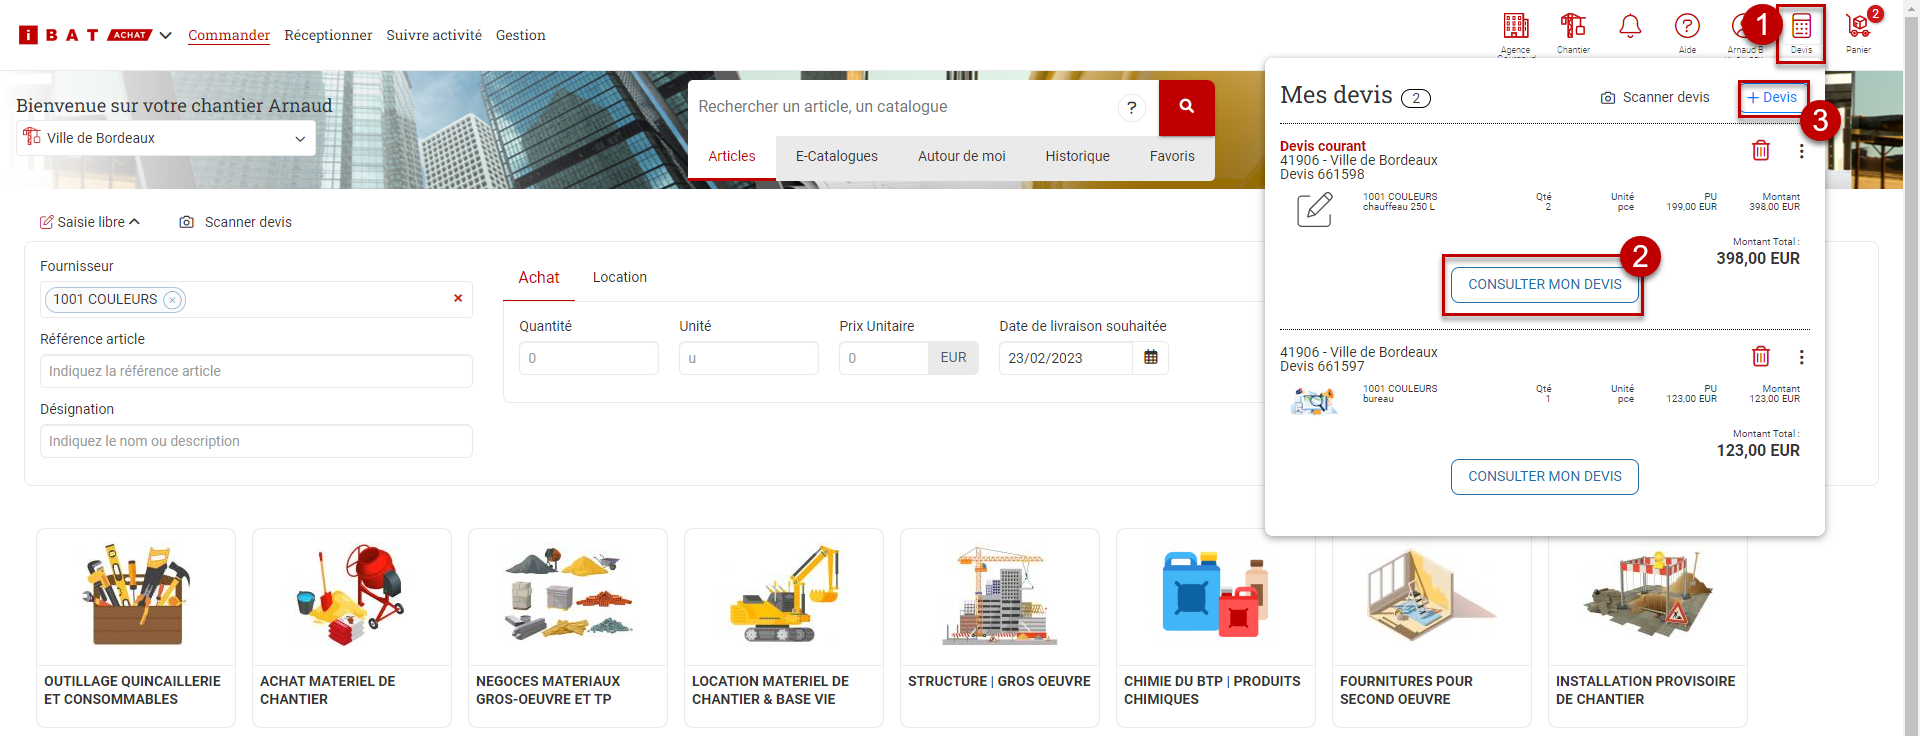Switch to the Location tab
Viewport: 1920px width, 736px height.
pyautogui.click(x=619, y=277)
